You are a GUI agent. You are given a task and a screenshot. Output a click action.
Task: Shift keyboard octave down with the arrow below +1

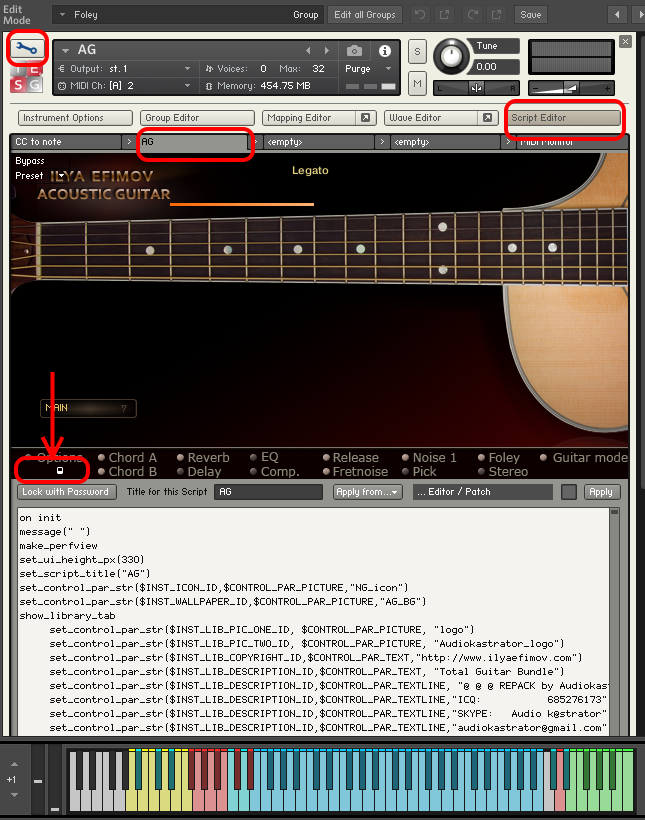pyautogui.click(x=15, y=794)
